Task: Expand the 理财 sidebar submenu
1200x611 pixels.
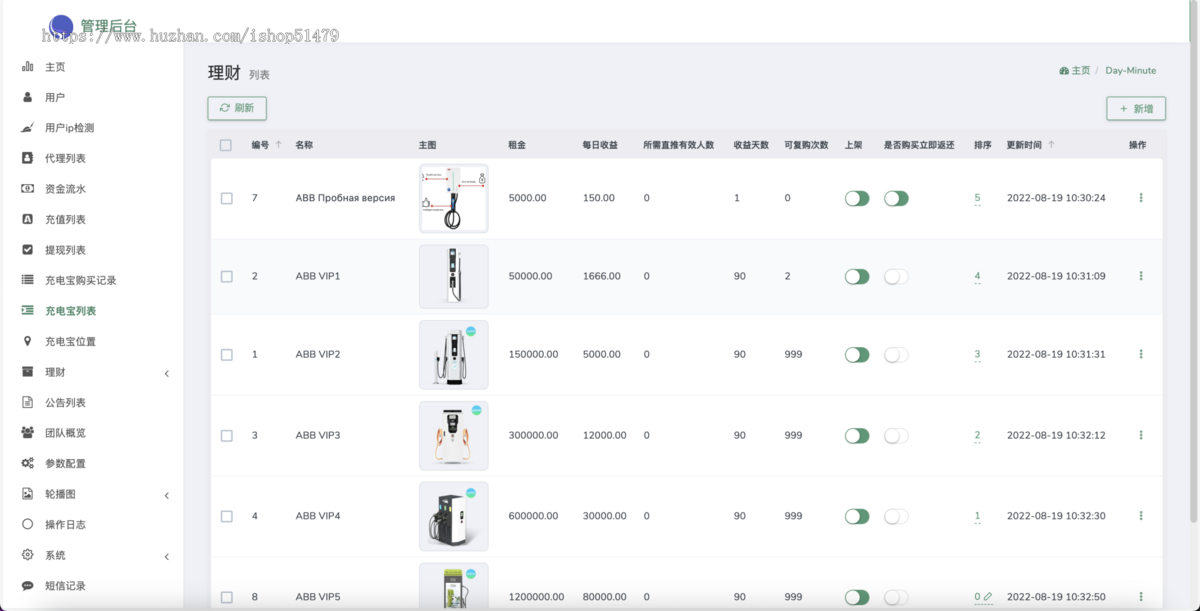Action: click(x=167, y=373)
